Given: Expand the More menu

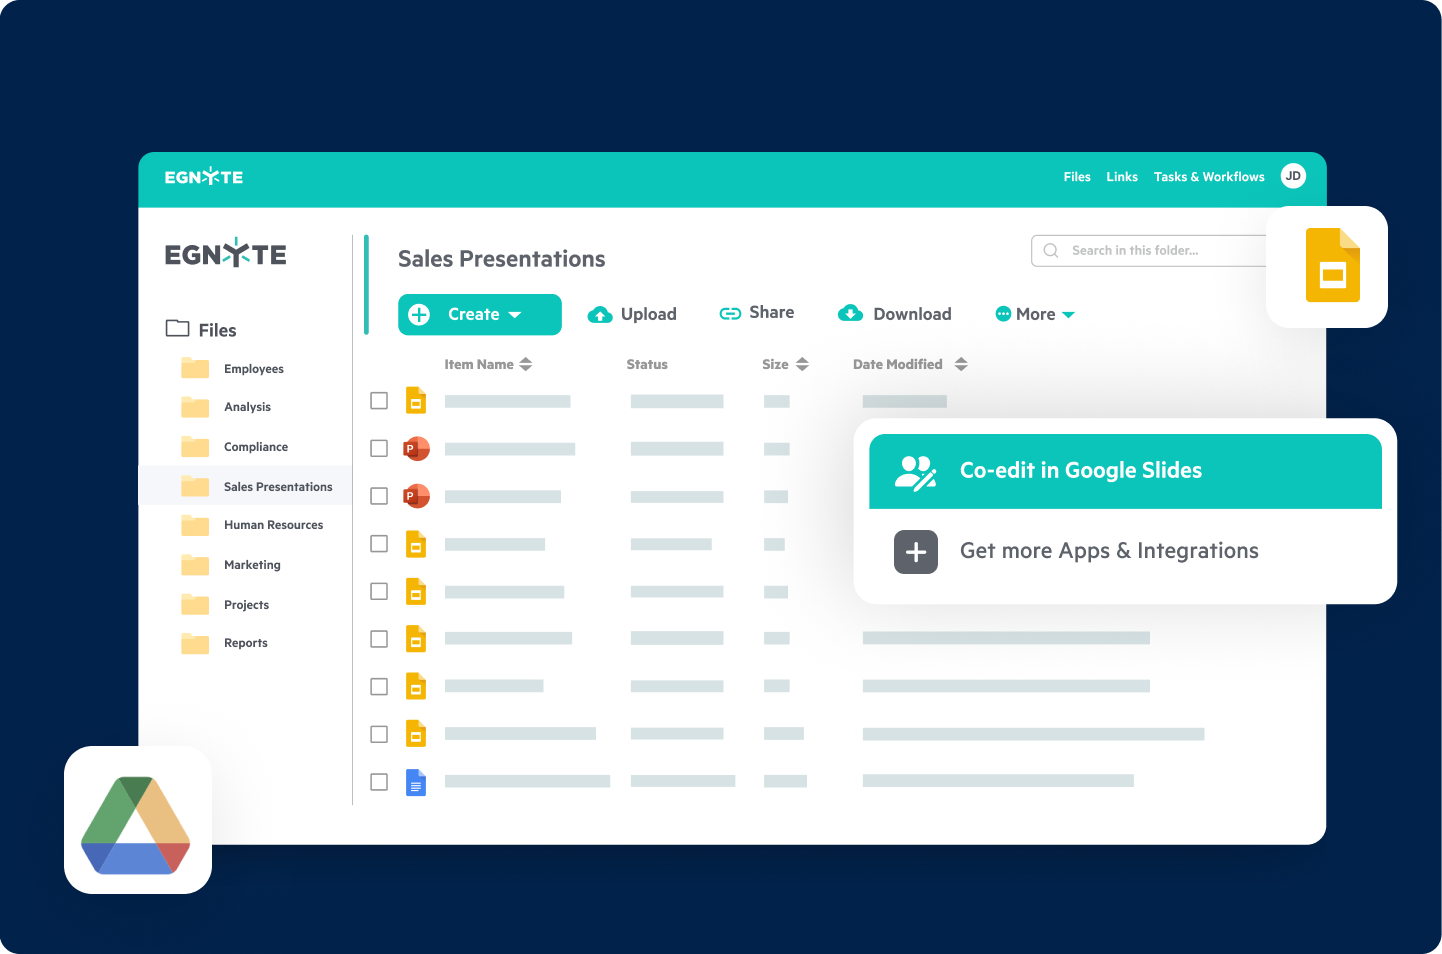Looking at the screenshot, I should [1035, 313].
